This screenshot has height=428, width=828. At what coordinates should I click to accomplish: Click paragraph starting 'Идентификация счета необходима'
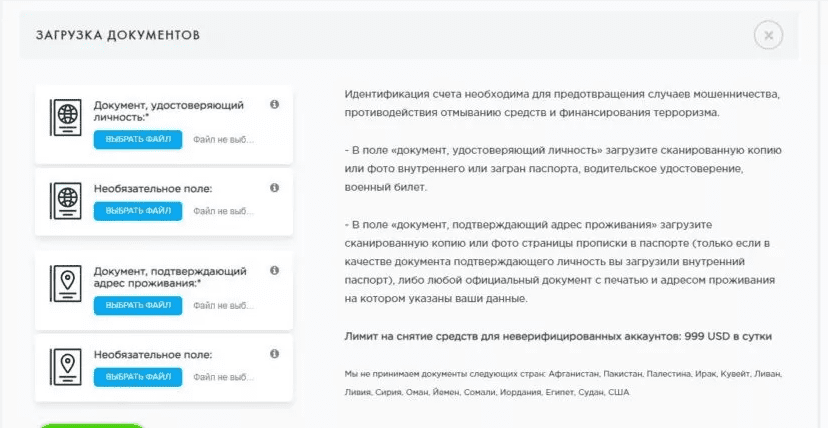click(562, 103)
